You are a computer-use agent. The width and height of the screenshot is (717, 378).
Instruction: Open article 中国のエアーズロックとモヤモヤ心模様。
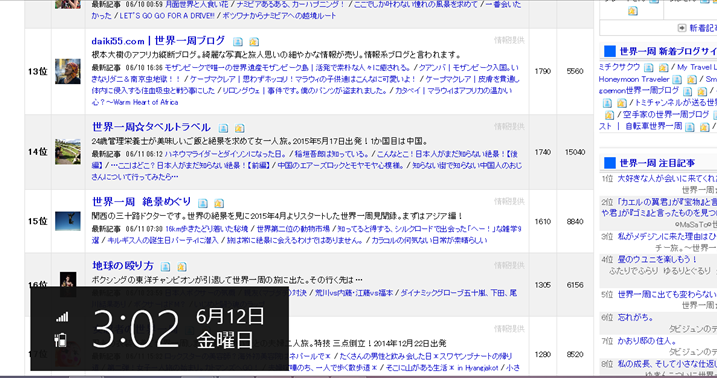click(x=342, y=165)
